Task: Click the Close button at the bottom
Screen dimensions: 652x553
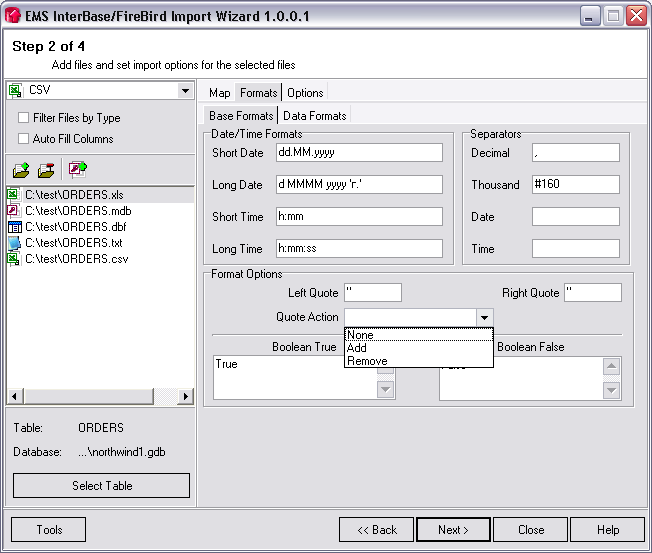Action: (x=531, y=530)
